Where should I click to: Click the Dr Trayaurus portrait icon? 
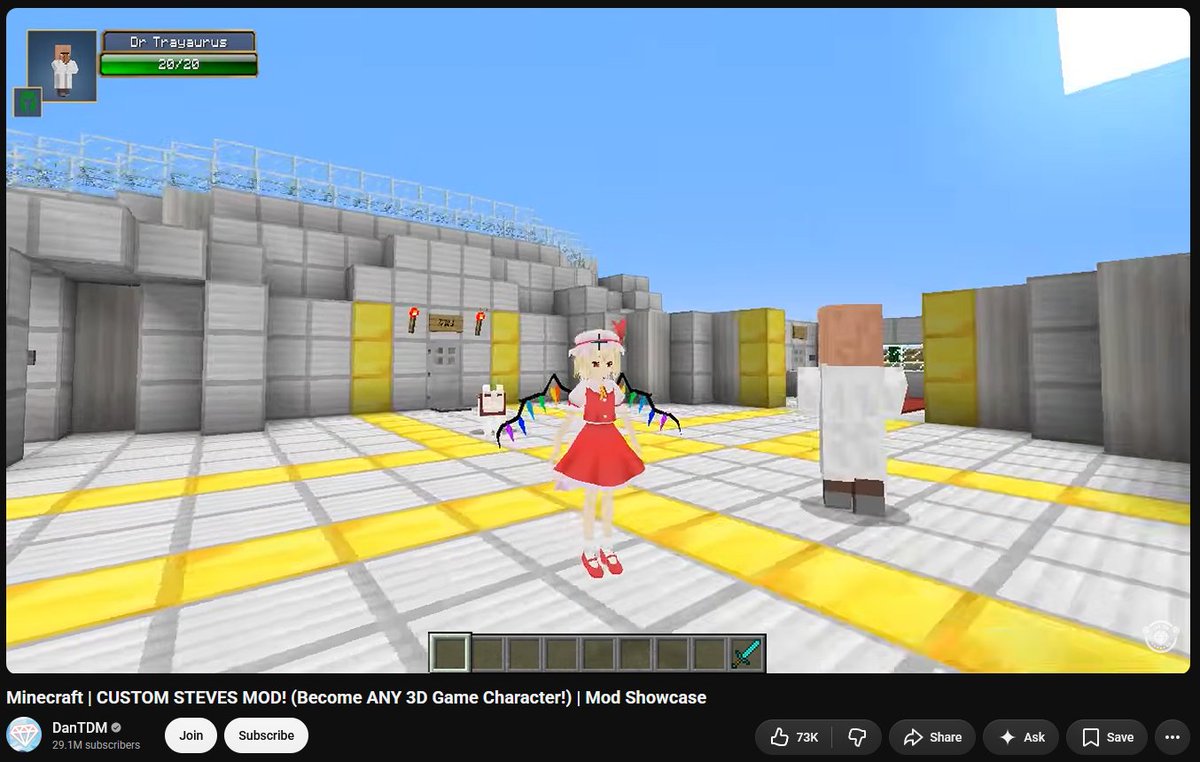pos(62,66)
